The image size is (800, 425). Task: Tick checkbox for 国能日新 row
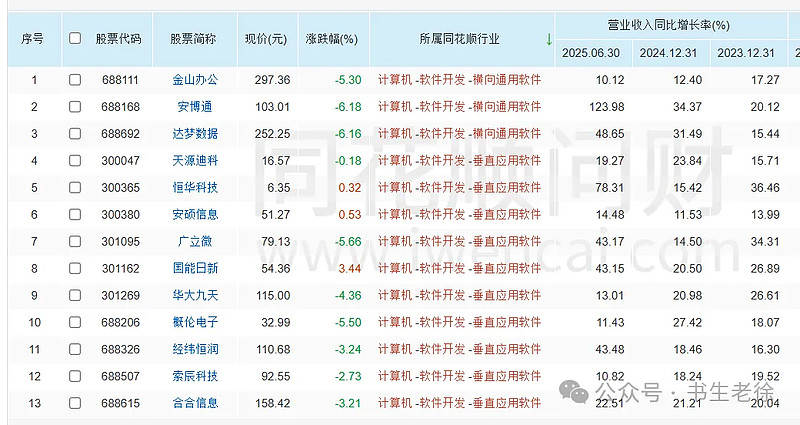pyautogui.click(x=75, y=268)
